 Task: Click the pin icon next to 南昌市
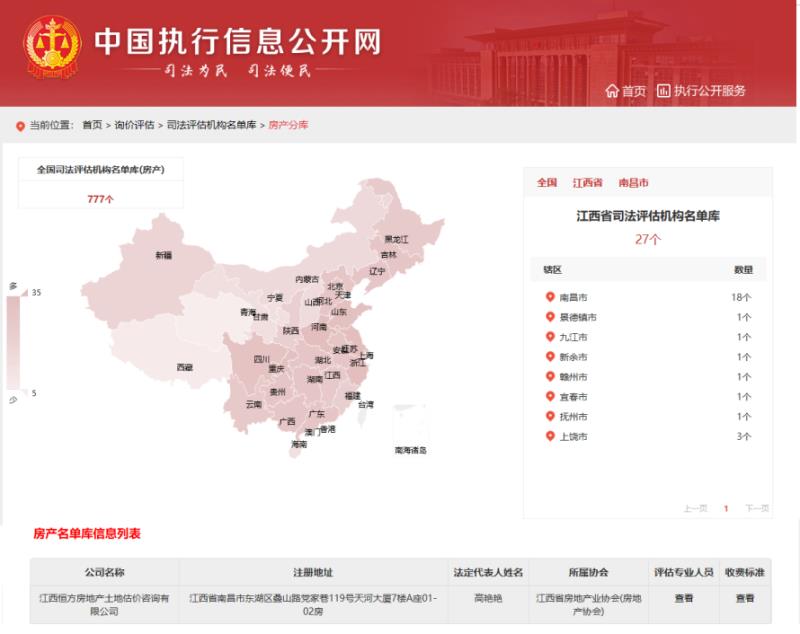[549, 297]
